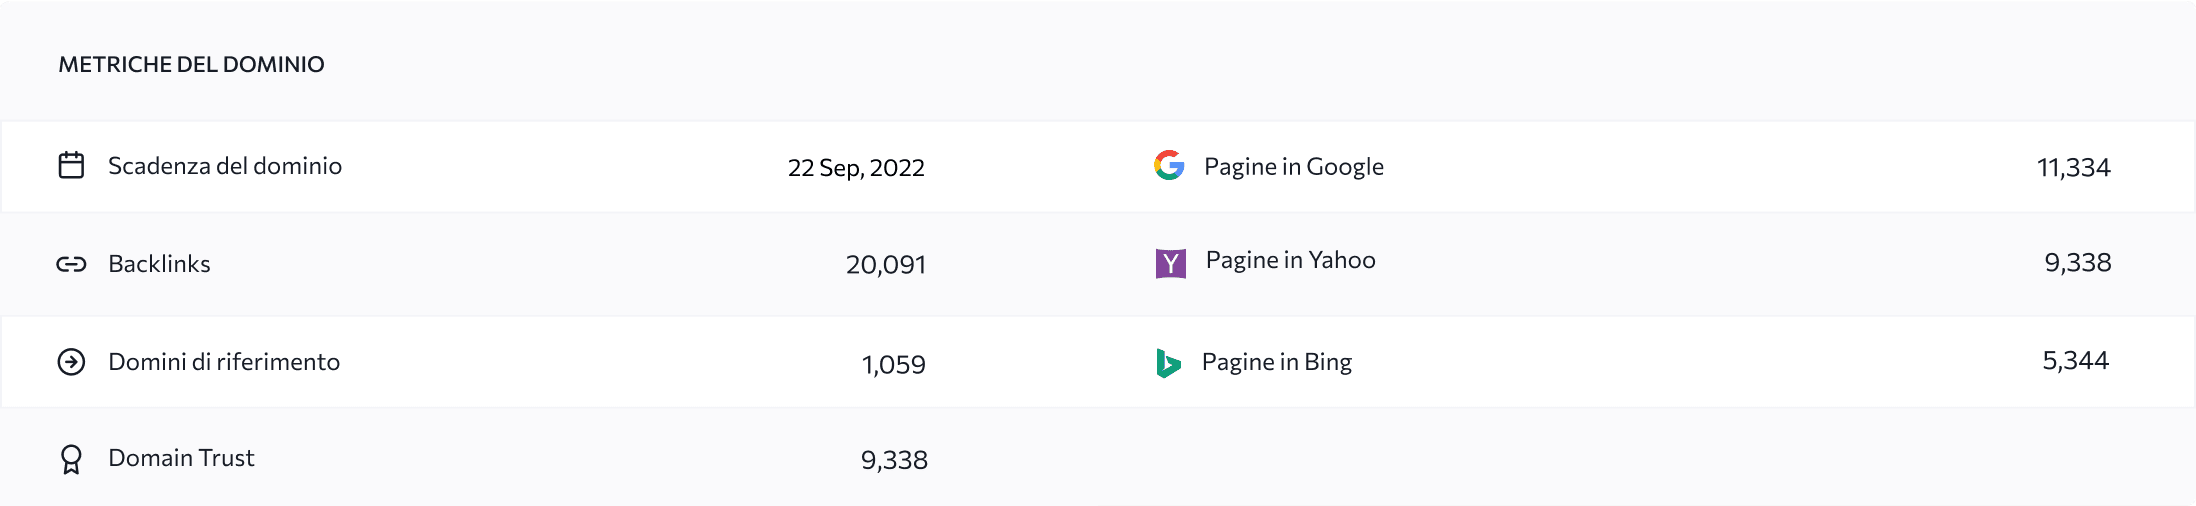Click the Backlinks label
The height and width of the screenshot is (506, 2196).
[x=159, y=264]
